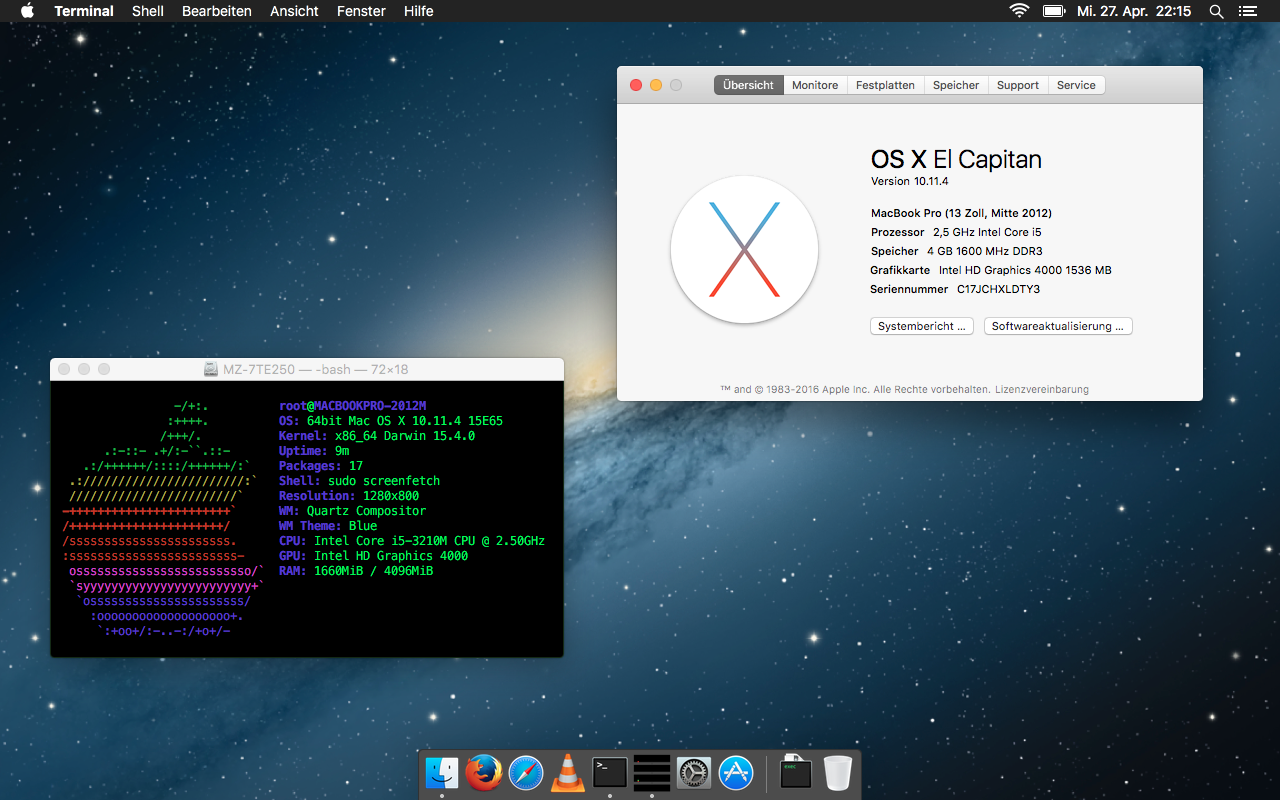This screenshot has width=1280, height=800.
Task: Switch to the Service tab
Action: (x=1076, y=85)
